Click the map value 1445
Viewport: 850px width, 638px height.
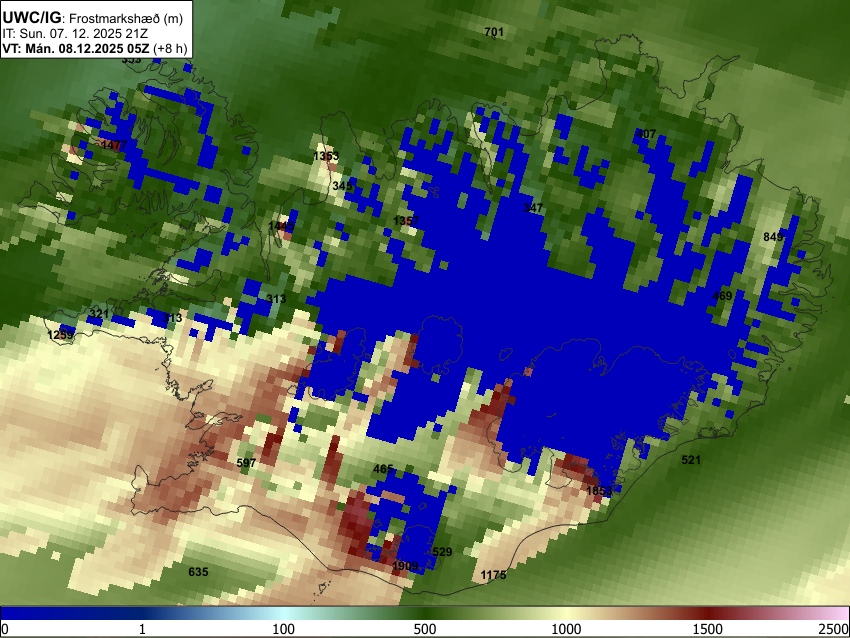[x=281, y=225]
